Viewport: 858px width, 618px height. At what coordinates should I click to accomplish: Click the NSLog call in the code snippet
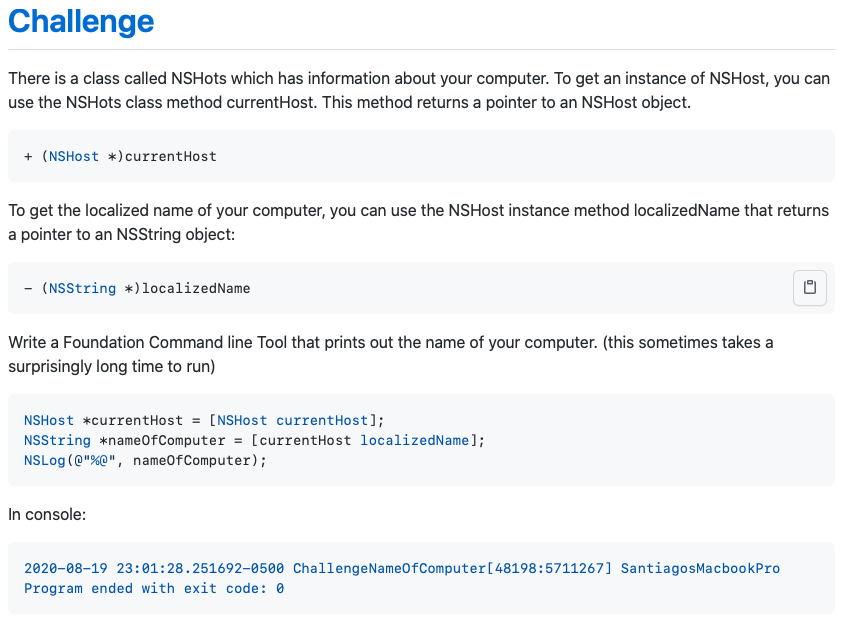[145, 460]
